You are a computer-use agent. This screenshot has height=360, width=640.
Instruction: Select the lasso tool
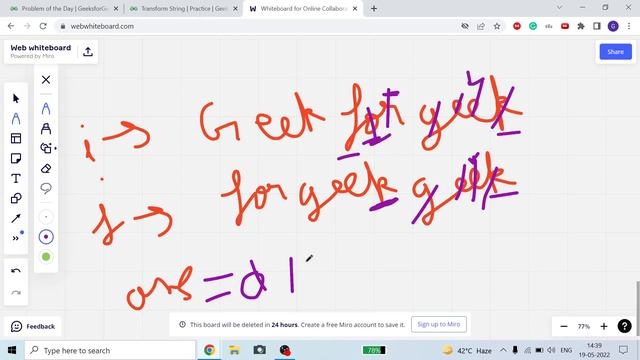click(x=46, y=188)
